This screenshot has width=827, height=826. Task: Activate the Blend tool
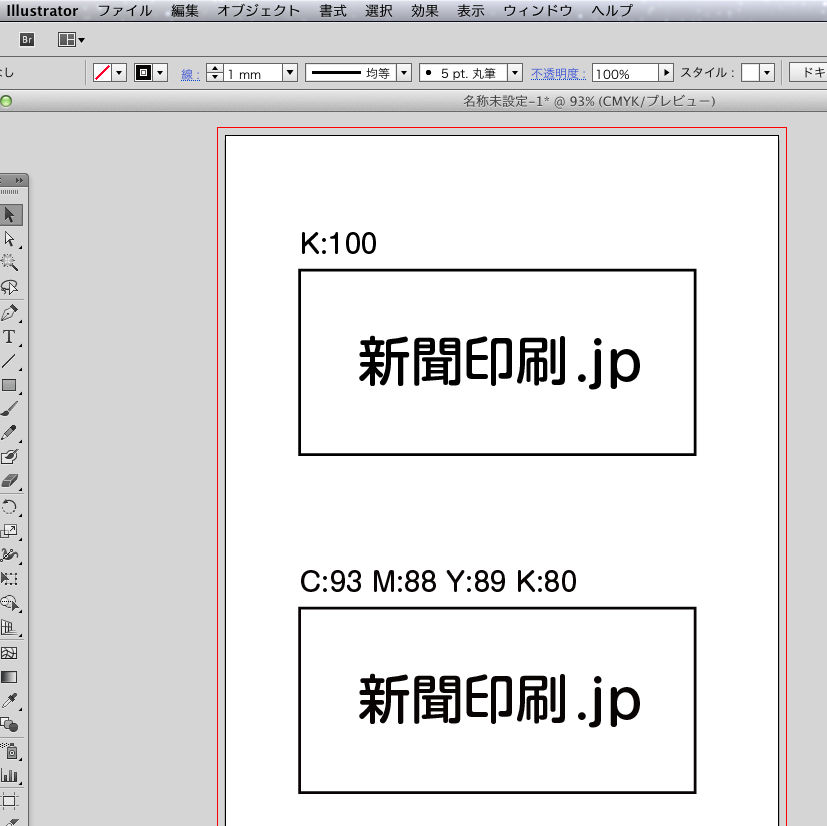click(10, 725)
